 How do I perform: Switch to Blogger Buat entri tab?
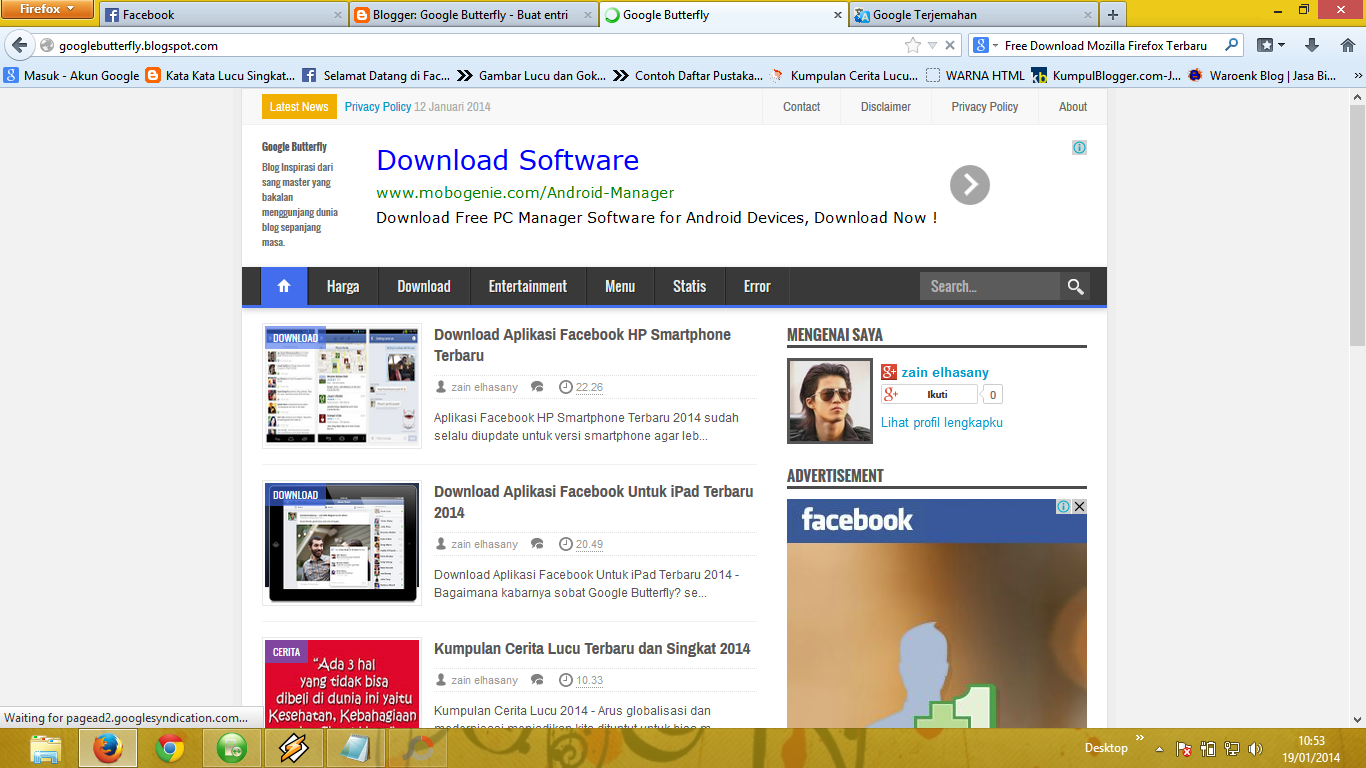pyautogui.click(x=474, y=15)
